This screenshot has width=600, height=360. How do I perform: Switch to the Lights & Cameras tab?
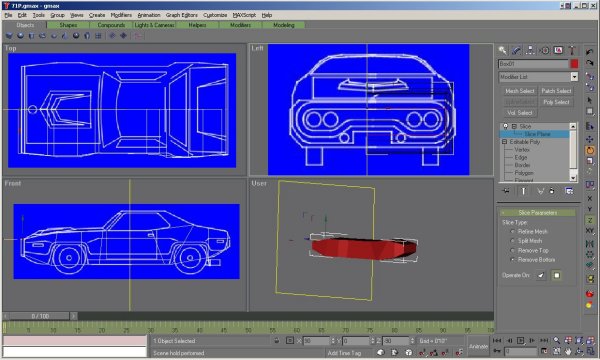click(154, 25)
